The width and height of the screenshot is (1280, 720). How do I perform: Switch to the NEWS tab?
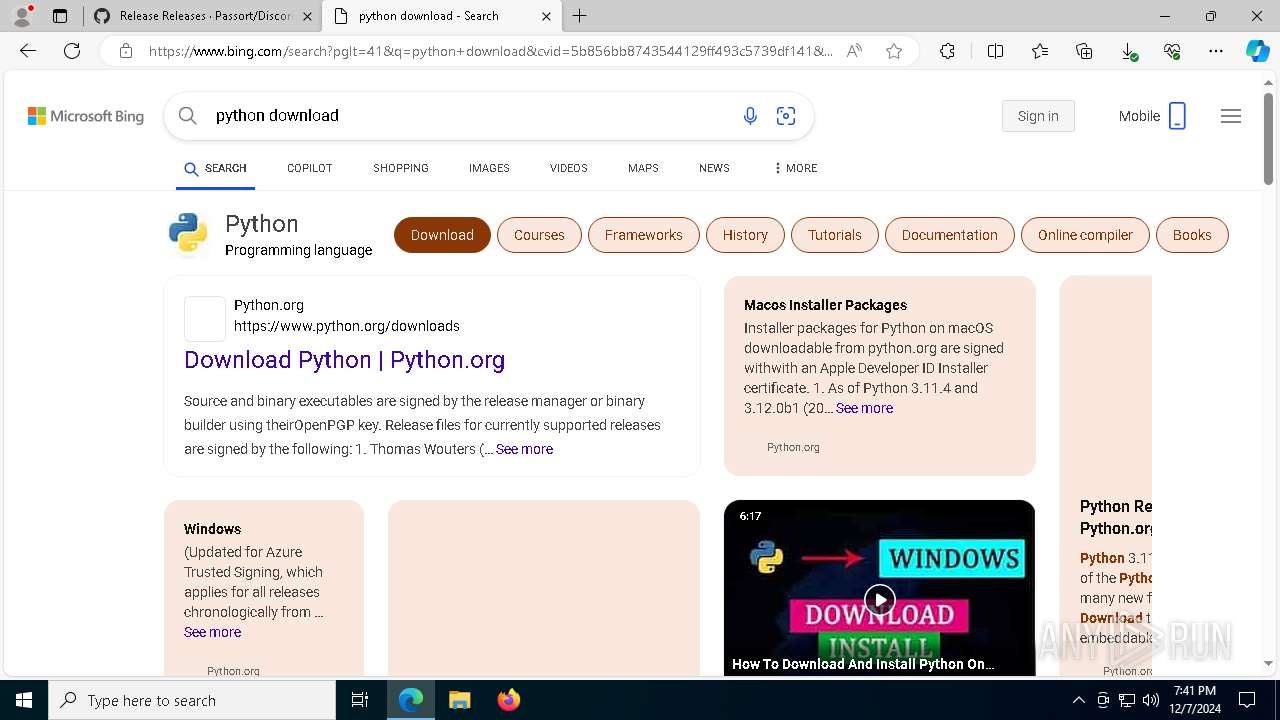(714, 168)
